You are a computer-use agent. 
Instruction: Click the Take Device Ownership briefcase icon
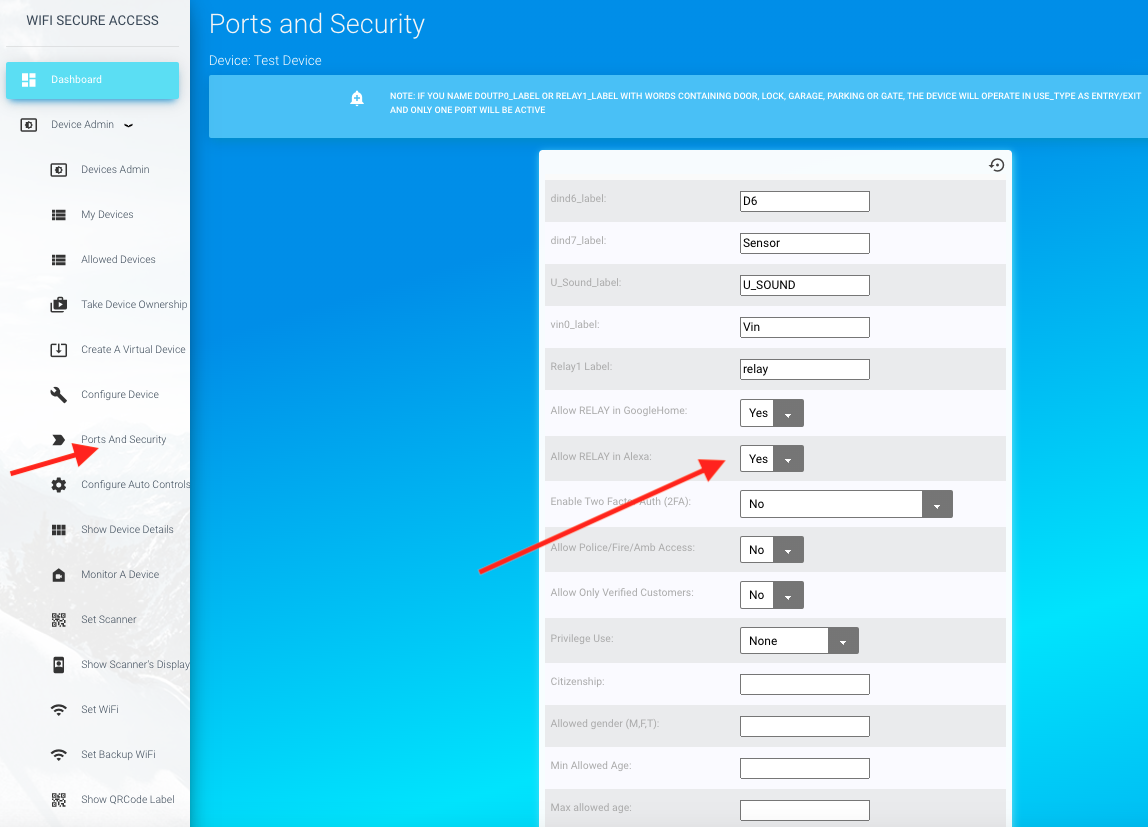59,304
